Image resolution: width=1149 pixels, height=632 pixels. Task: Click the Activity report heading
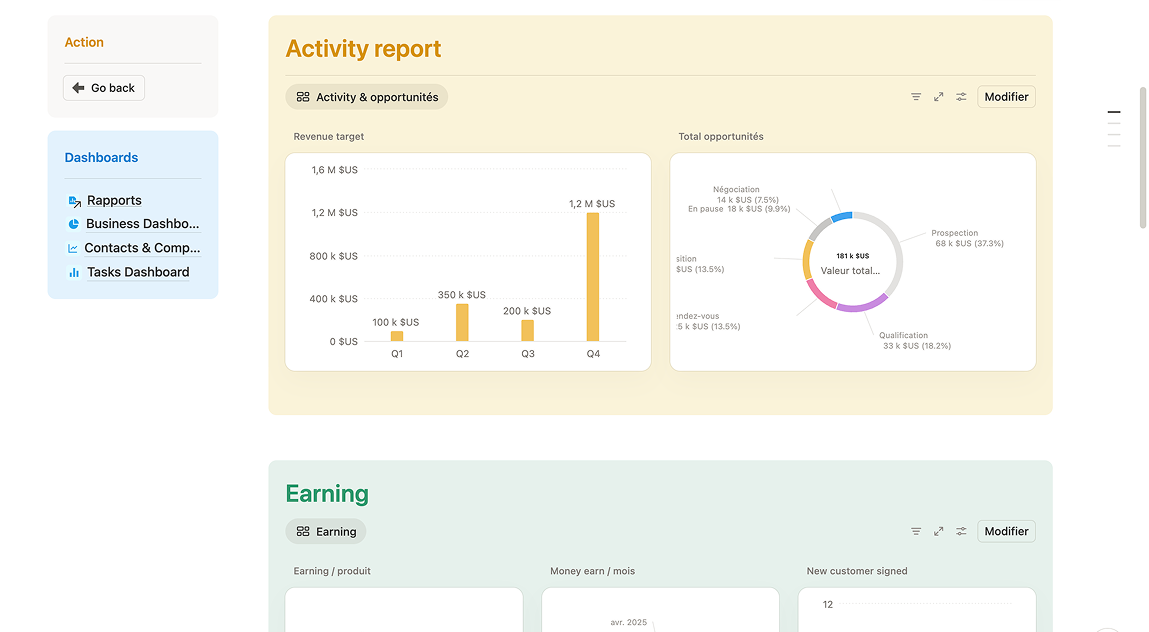(363, 49)
